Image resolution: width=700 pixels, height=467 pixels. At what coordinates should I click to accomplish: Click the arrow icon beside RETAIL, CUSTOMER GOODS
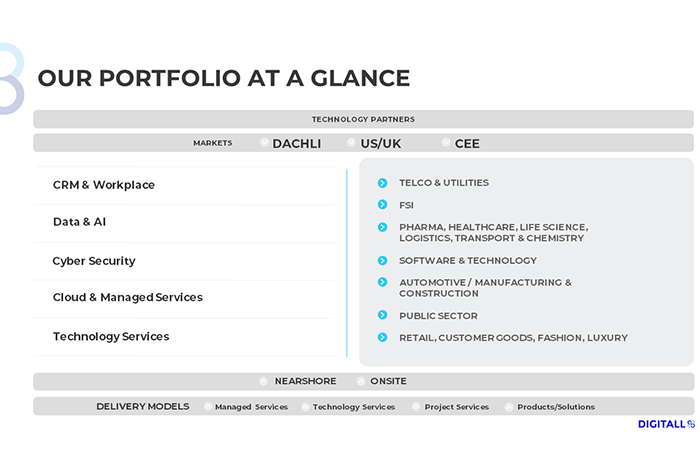(383, 337)
